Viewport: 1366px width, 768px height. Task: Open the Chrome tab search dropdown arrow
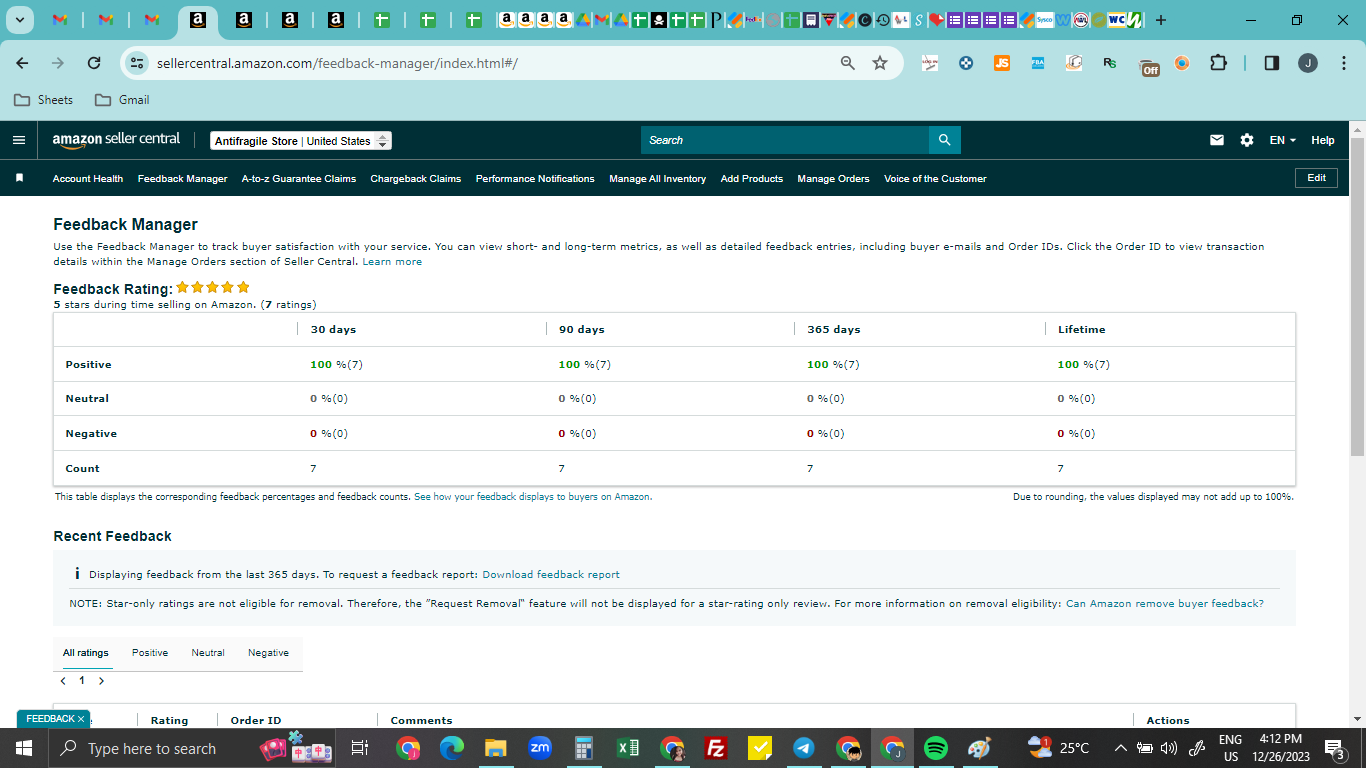pyautogui.click(x=19, y=20)
